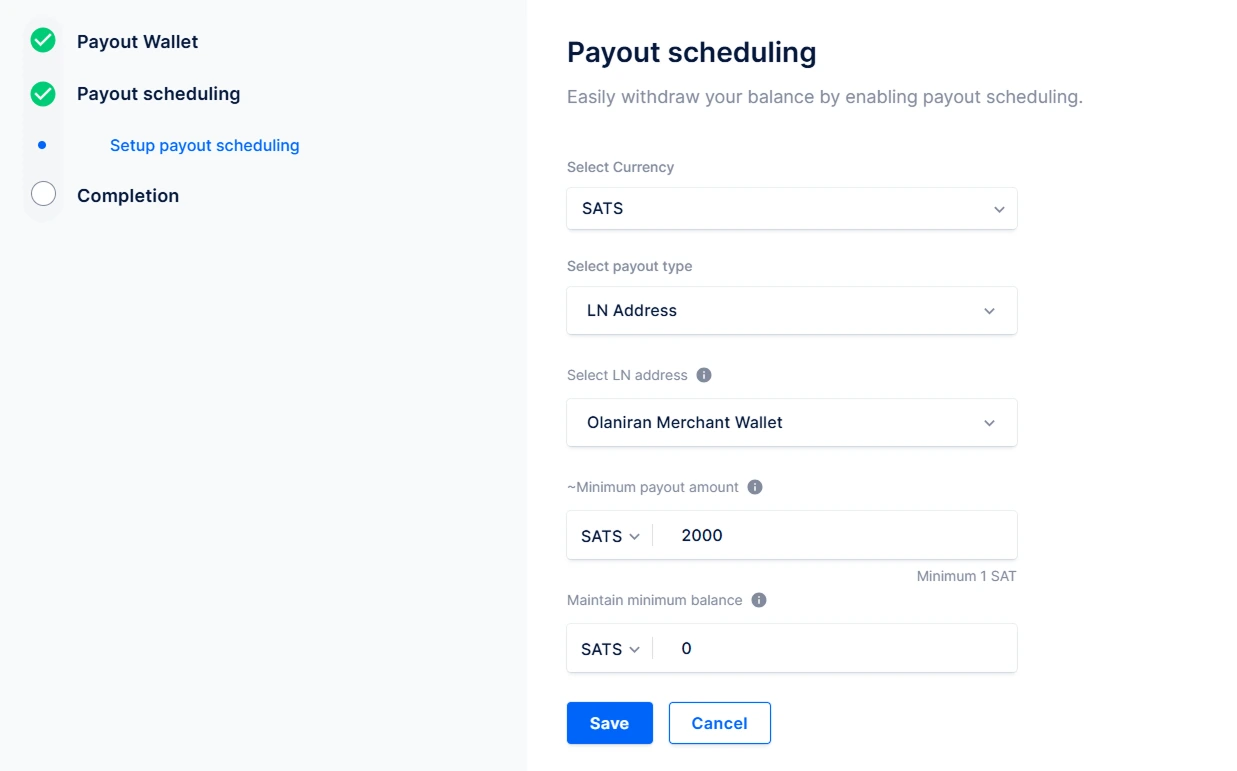Click the info icon beside Maintain minimum balance

click(758, 600)
